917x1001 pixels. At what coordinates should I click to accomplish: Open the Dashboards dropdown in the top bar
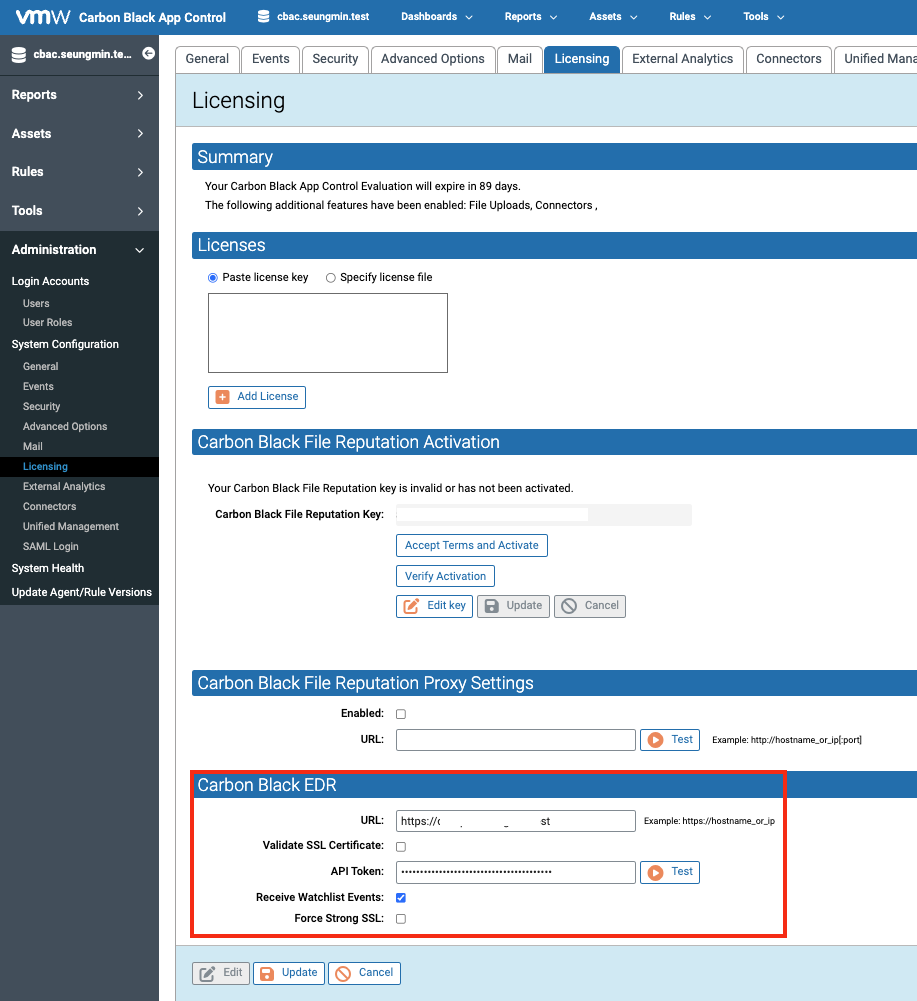[x=437, y=17]
